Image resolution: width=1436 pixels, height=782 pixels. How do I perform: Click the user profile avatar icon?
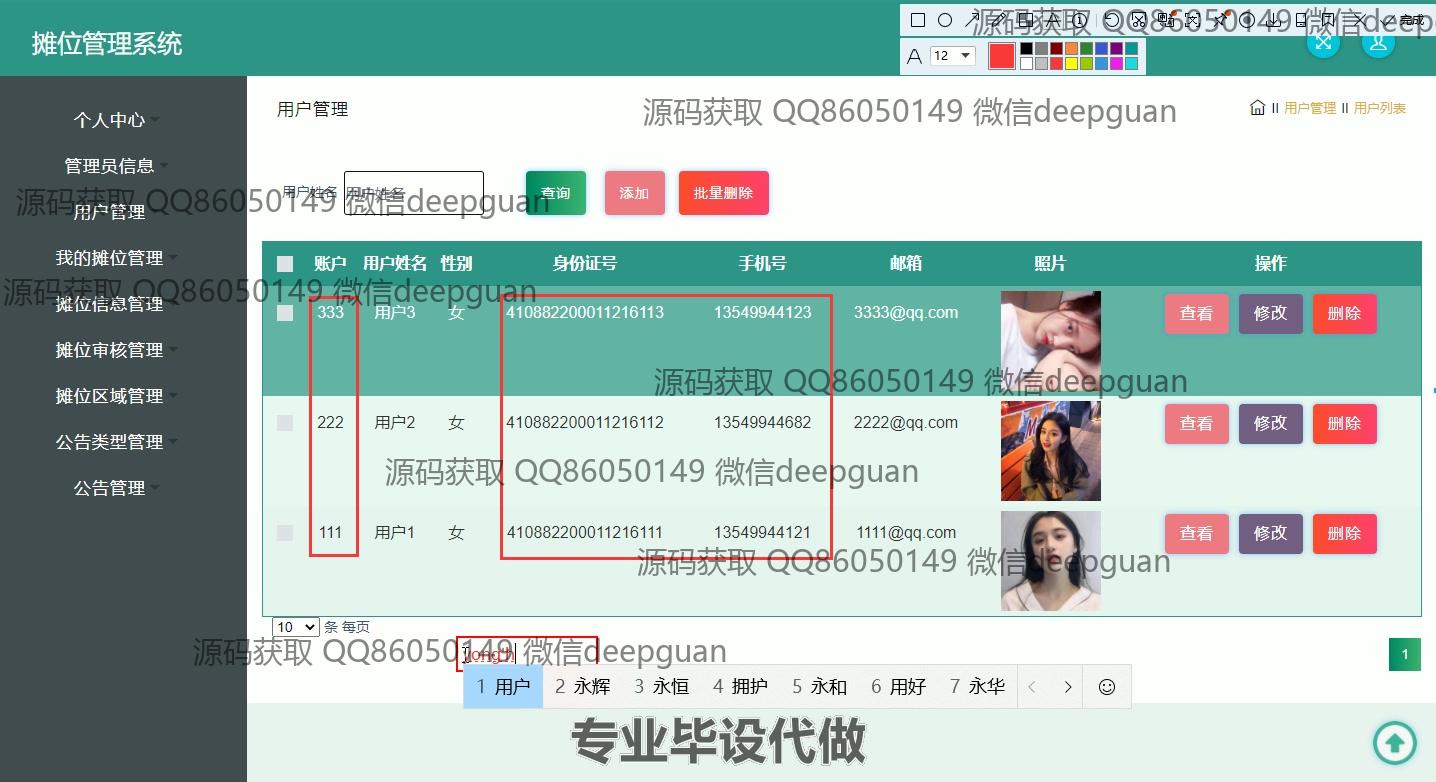pyautogui.click(x=1378, y=42)
